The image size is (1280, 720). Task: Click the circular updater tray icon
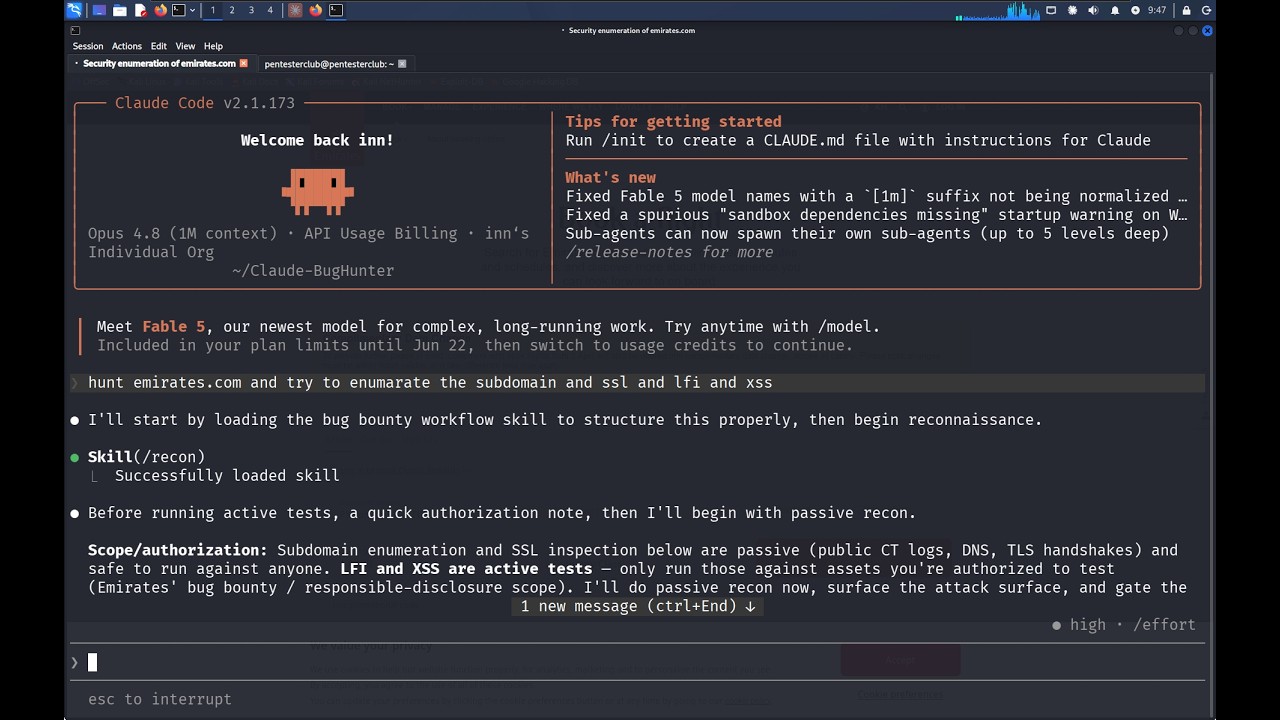pos(1135,10)
